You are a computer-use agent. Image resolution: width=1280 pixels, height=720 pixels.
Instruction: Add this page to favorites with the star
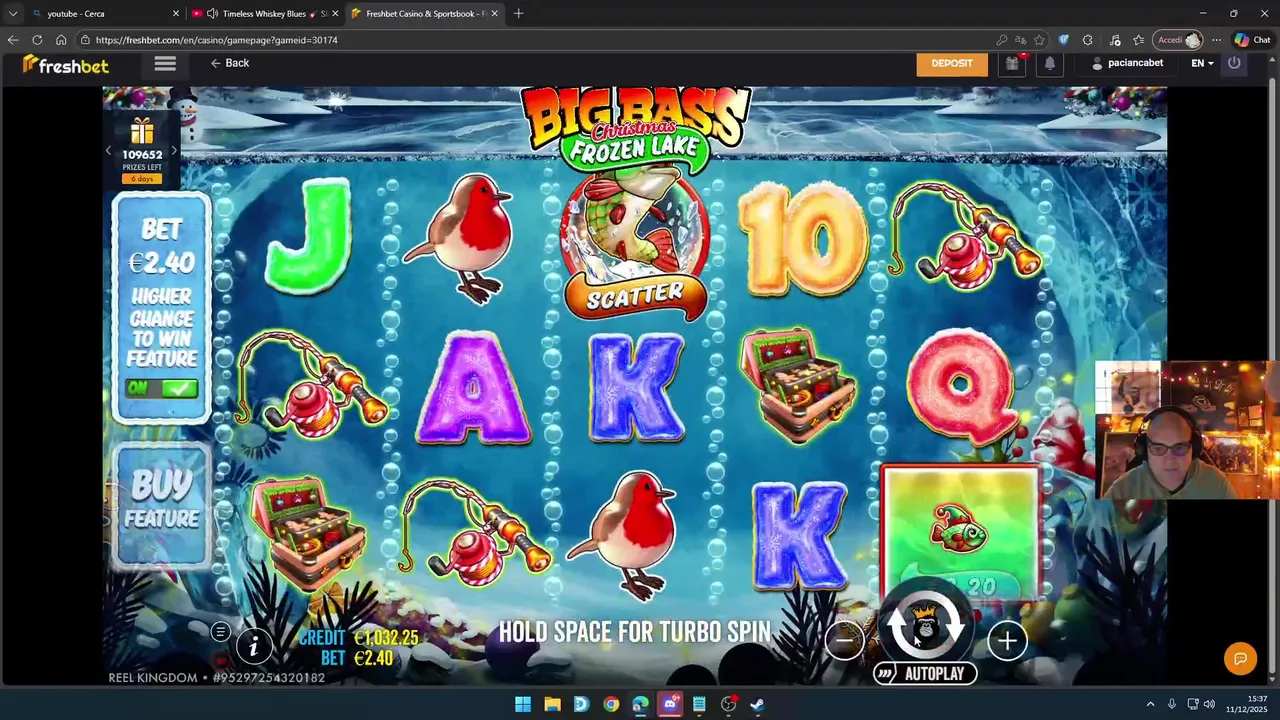pyautogui.click(x=1039, y=40)
